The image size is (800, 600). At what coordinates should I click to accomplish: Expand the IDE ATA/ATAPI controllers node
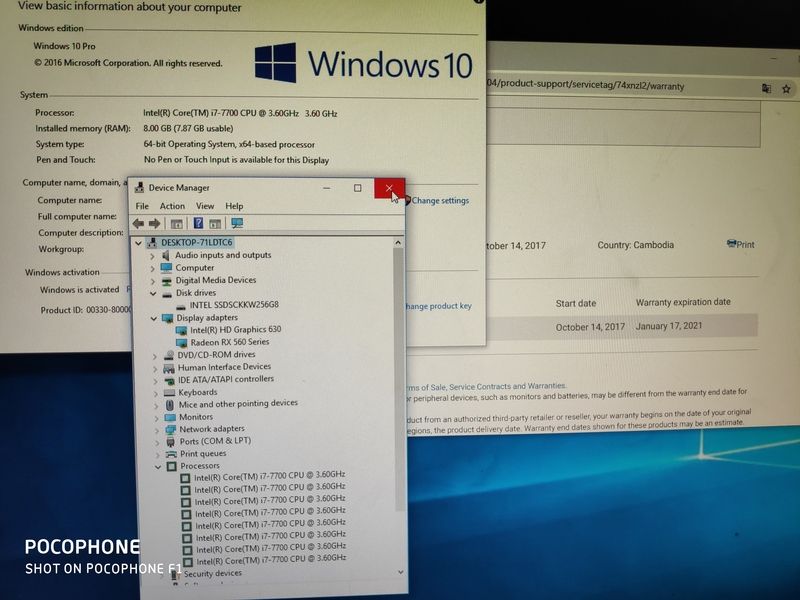(x=155, y=381)
